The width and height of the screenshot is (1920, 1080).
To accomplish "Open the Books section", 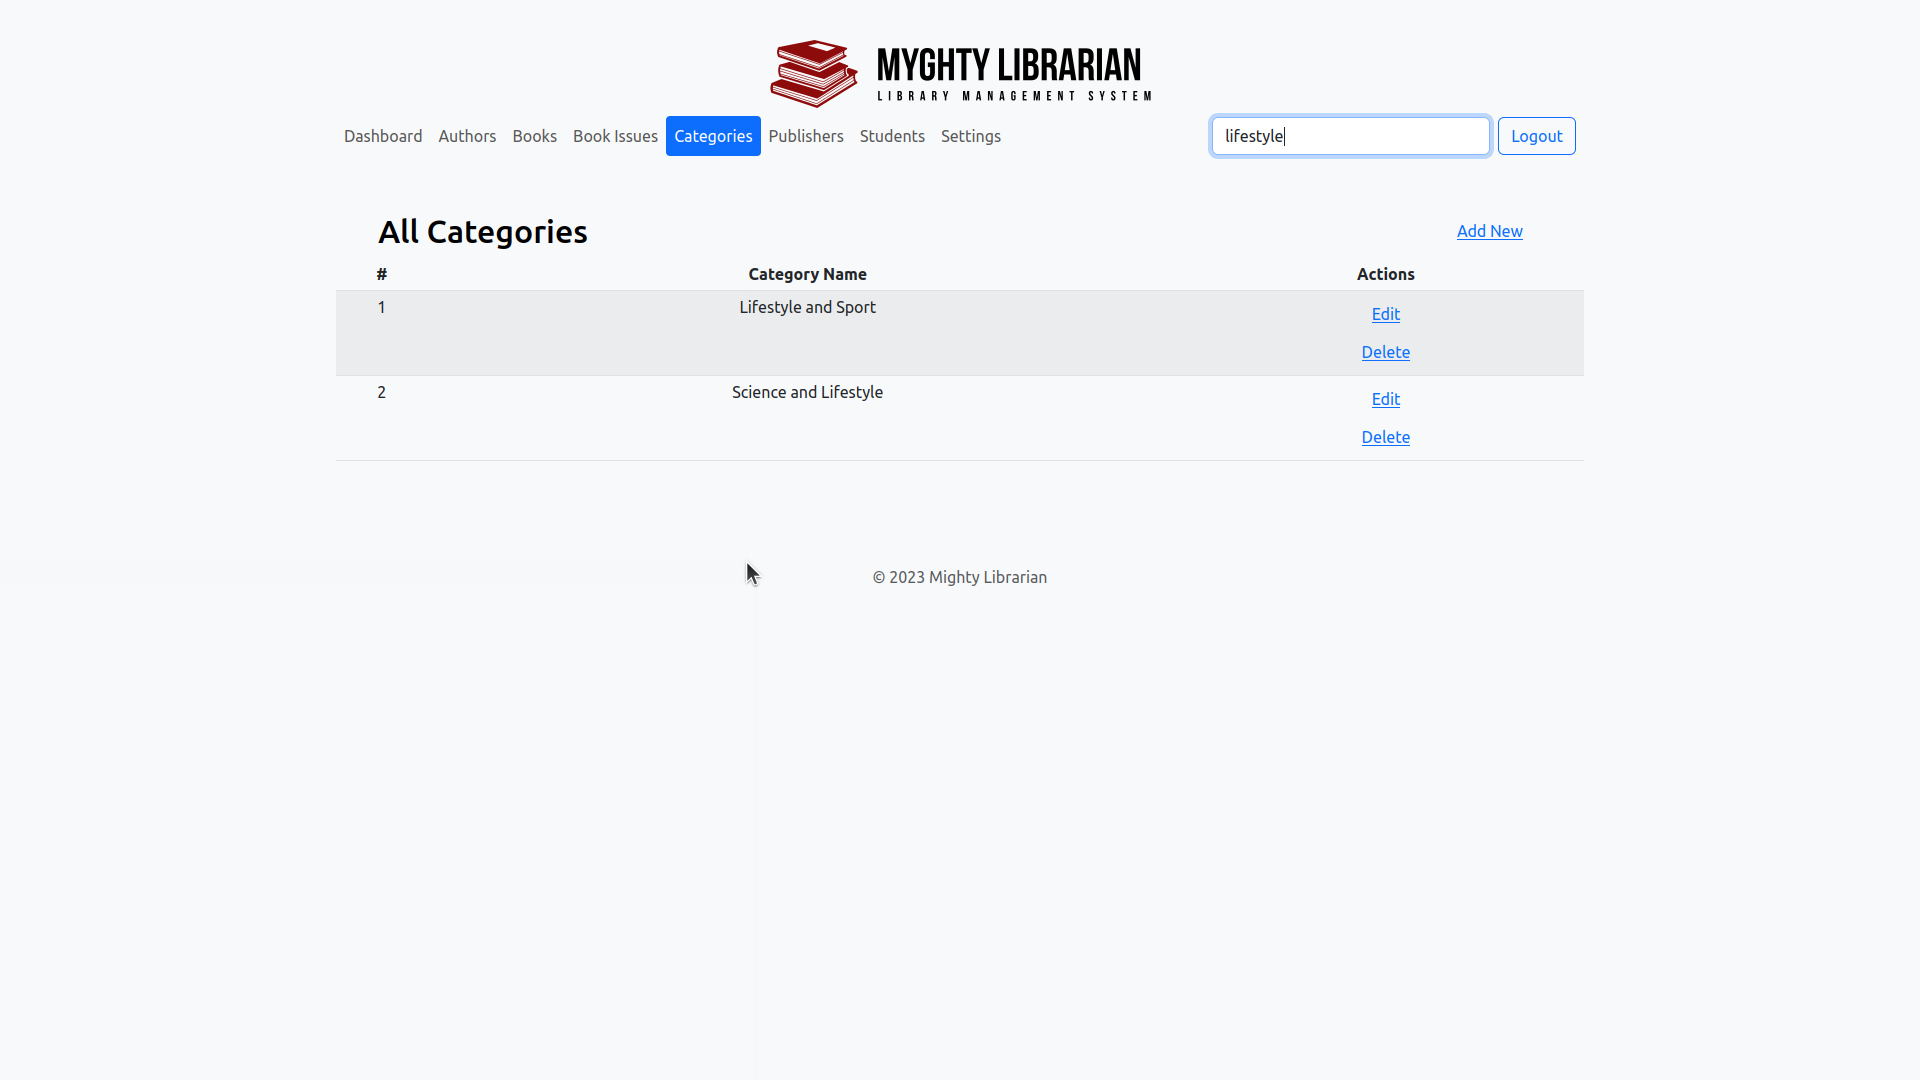I will (x=534, y=136).
